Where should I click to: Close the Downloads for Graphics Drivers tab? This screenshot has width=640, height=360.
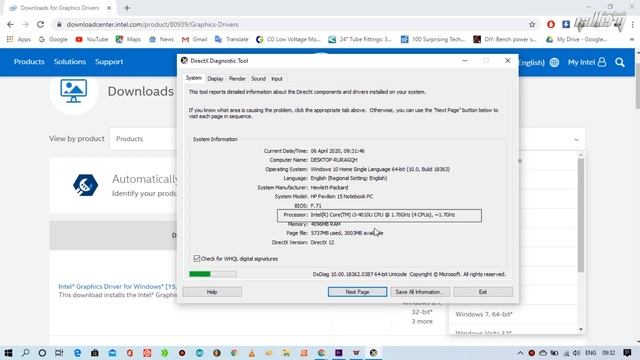click(x=109, y=8)
